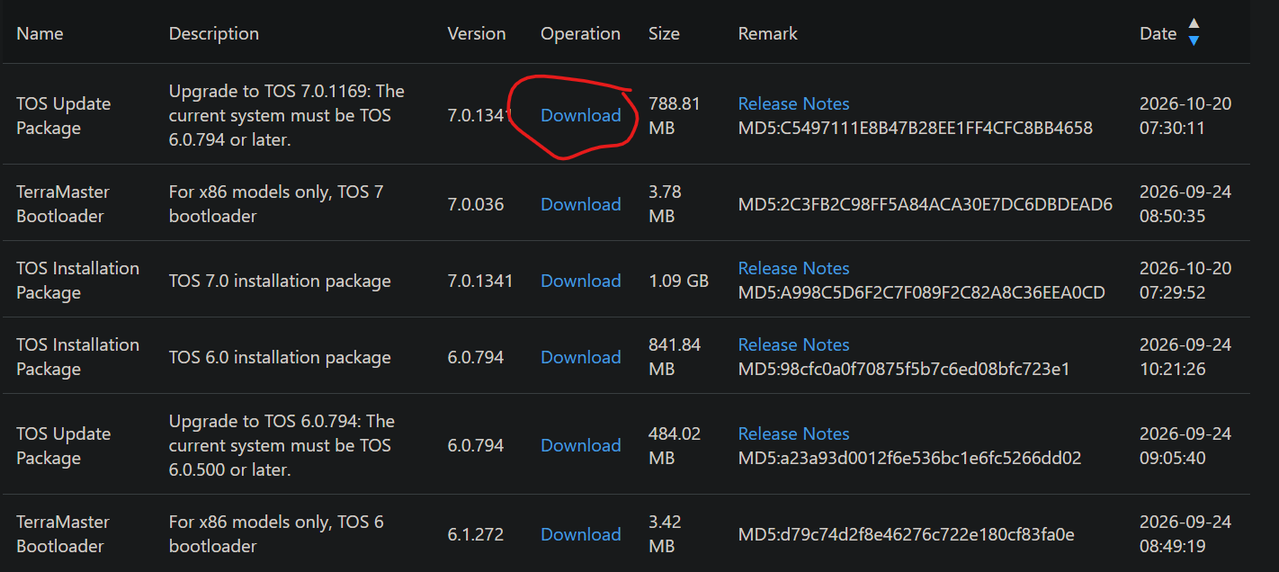Click version 6.1.272 cell
This screenshot has height=572, width=1279.
click(x=476, y=534)
